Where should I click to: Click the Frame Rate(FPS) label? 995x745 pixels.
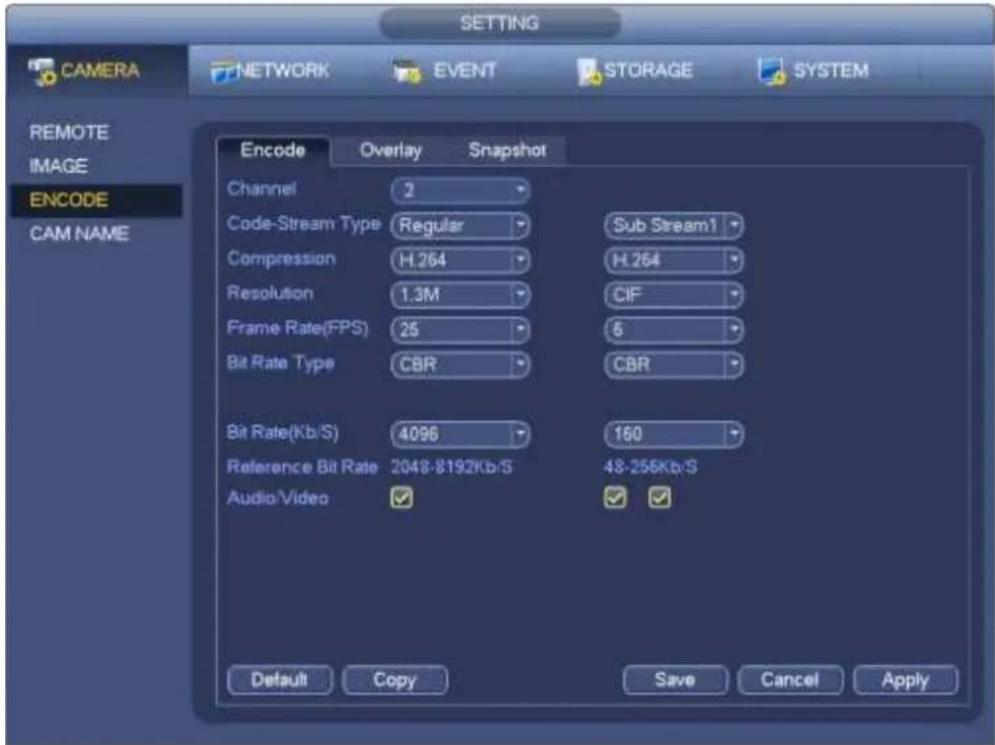point(298,329)
